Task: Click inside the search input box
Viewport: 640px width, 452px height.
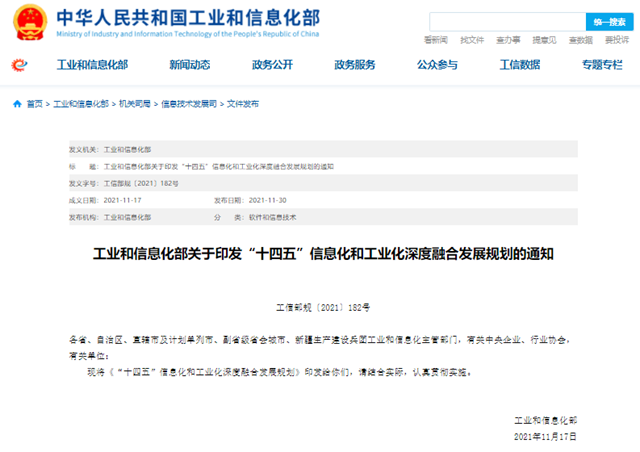Action: (x=507, y=22)
